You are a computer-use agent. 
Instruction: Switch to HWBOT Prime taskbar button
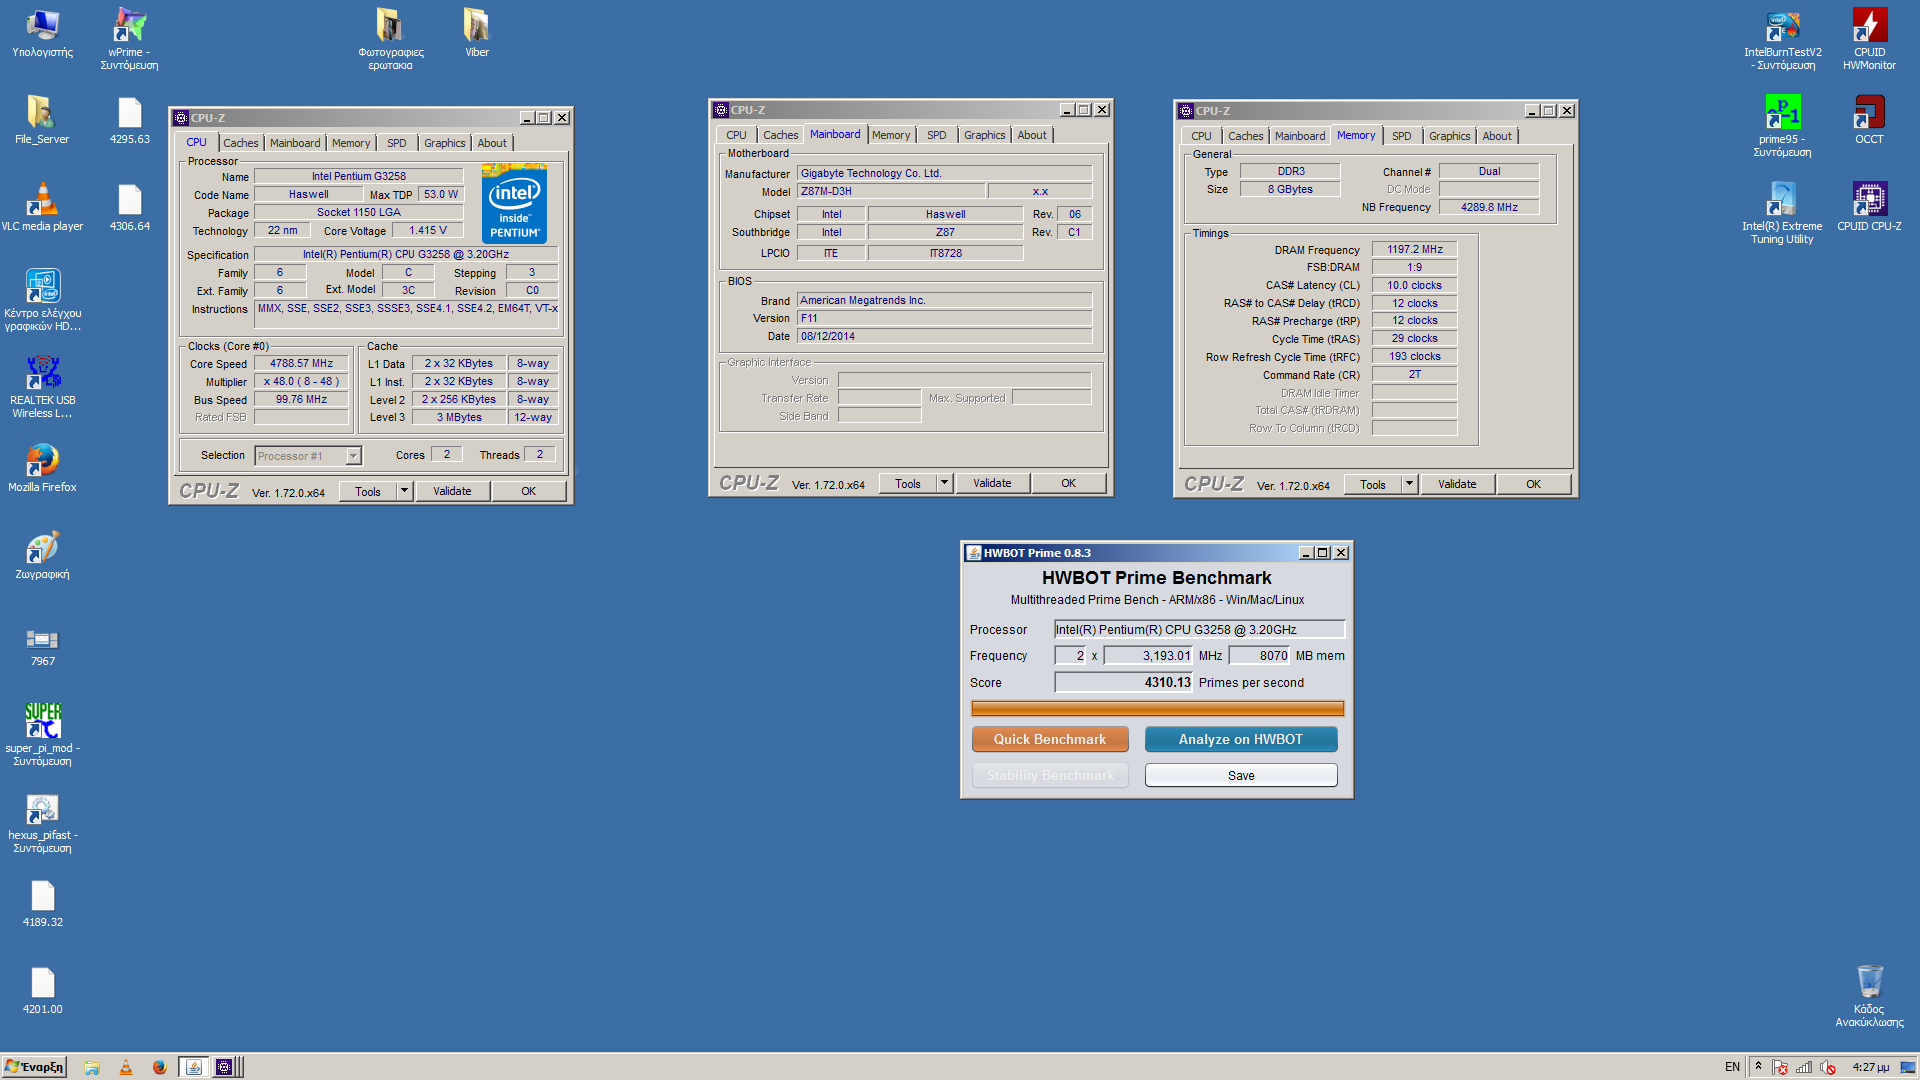194,1067
